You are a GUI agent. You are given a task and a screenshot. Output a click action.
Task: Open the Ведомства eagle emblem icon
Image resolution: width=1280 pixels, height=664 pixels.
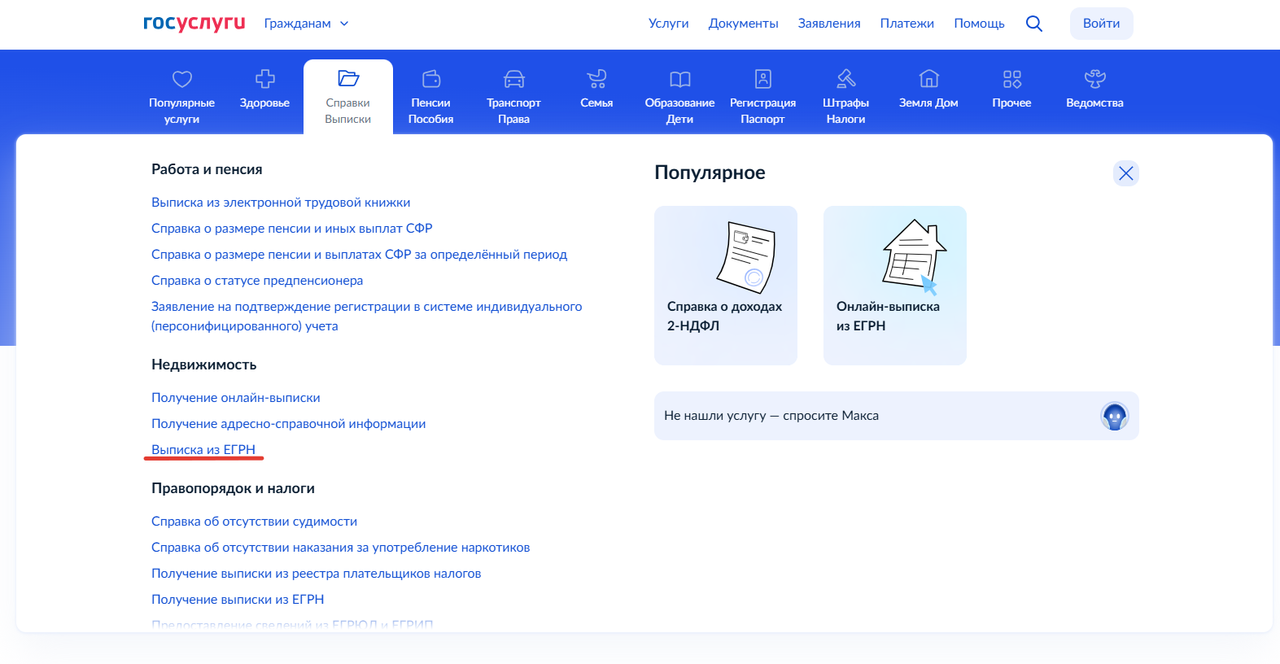(1095, 79)
